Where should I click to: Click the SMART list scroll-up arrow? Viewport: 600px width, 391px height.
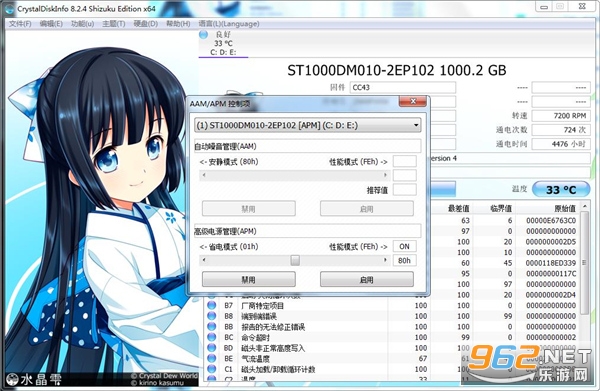pos(584,207)
